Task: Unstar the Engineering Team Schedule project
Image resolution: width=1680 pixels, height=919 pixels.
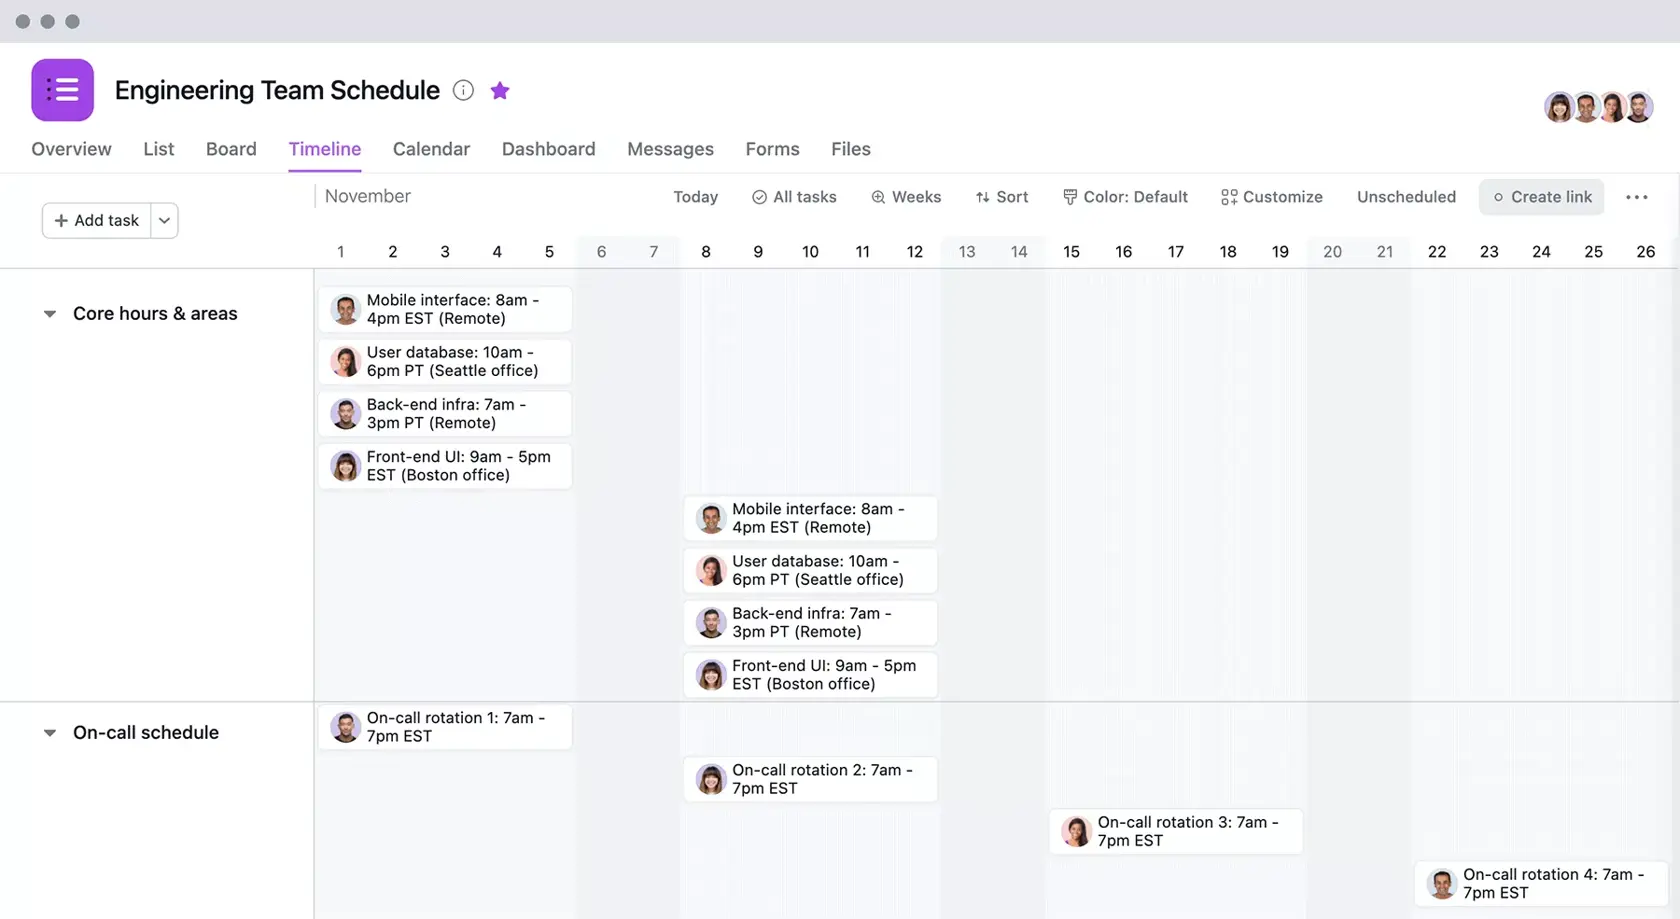Action: coord(500,90)
